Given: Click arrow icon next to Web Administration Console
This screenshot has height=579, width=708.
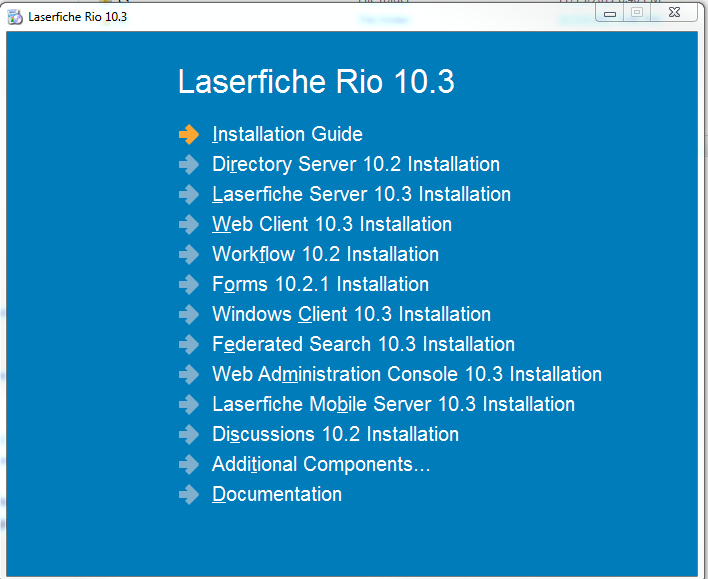Looking at the screenshot, I should (189, 374).
